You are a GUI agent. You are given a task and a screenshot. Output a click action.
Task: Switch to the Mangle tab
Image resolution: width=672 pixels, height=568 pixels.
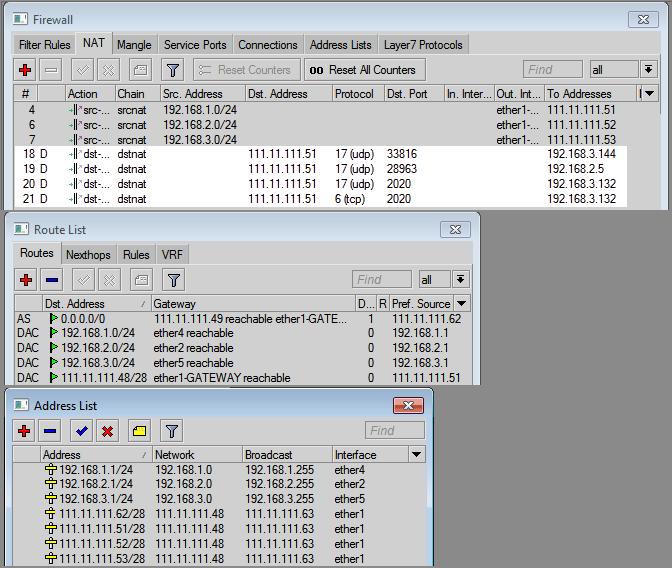click(134, 45)
